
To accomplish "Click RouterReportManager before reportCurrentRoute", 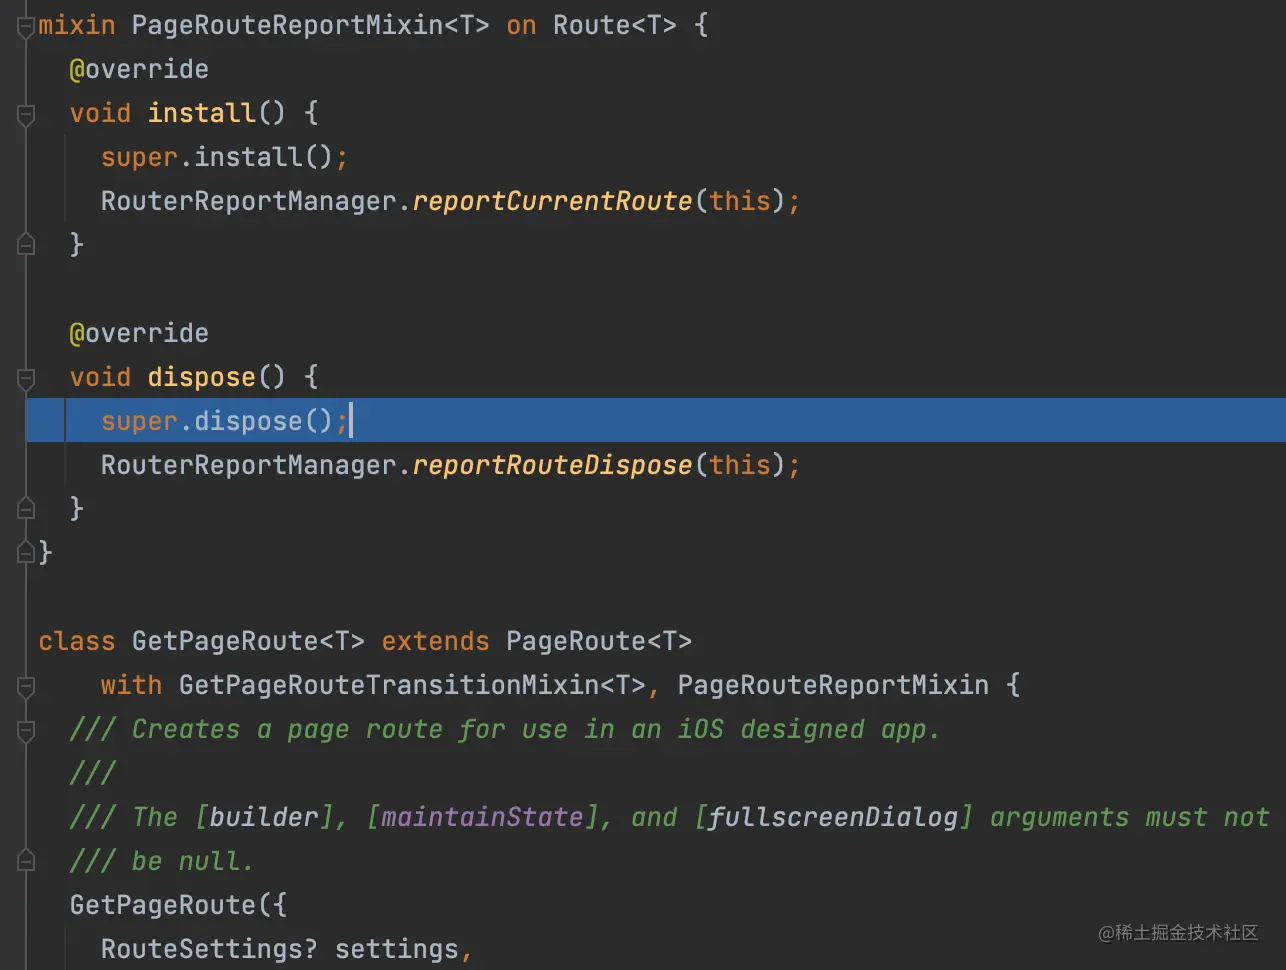I will click(248, 201).
